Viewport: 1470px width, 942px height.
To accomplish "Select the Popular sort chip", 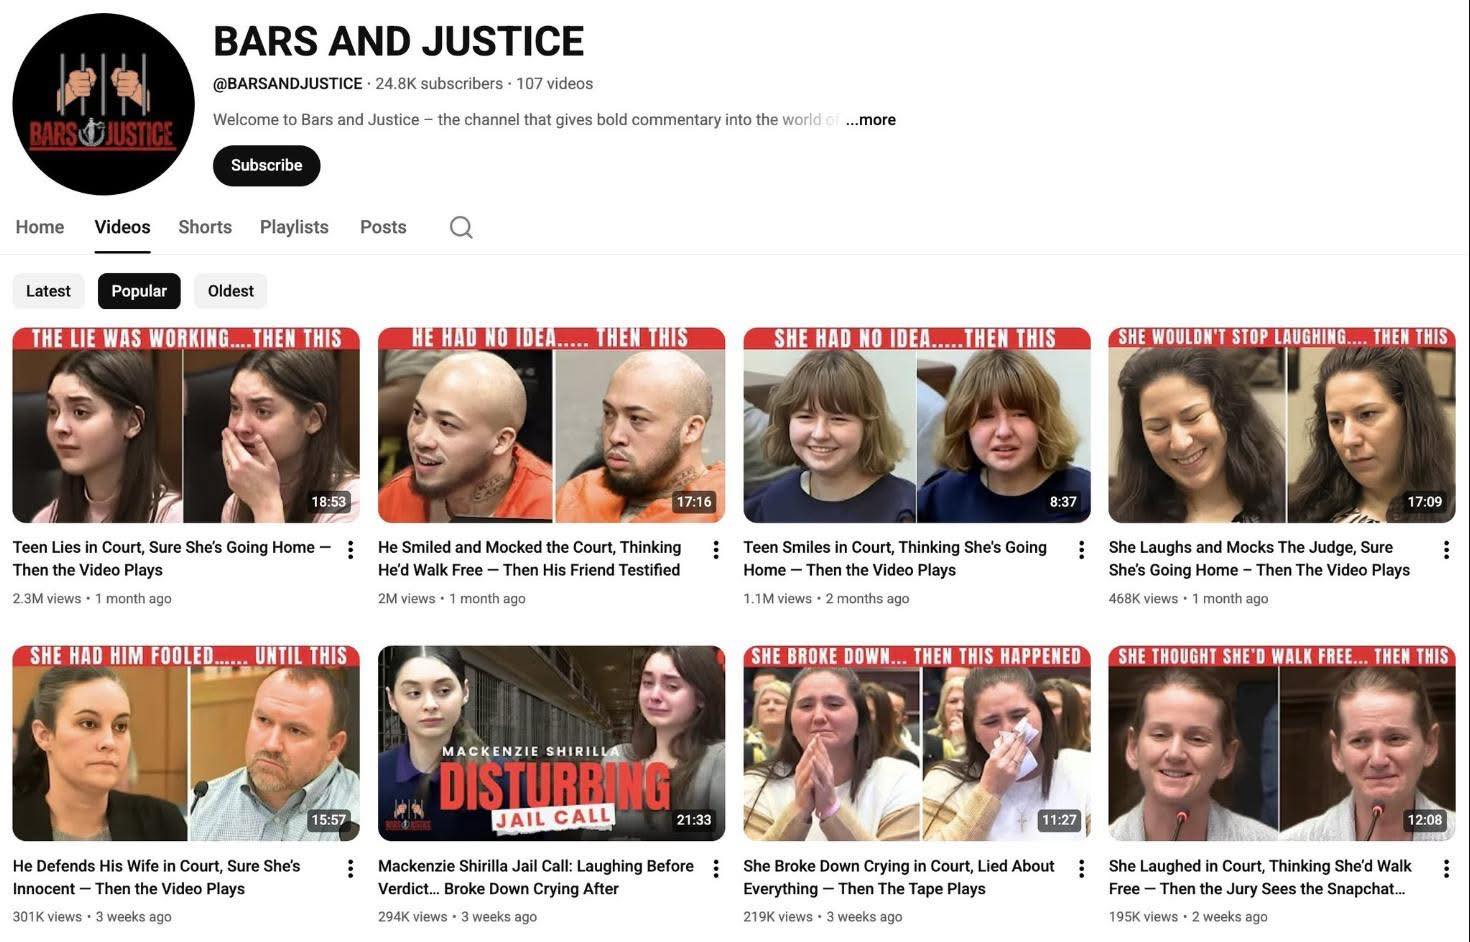I will 139,291.
